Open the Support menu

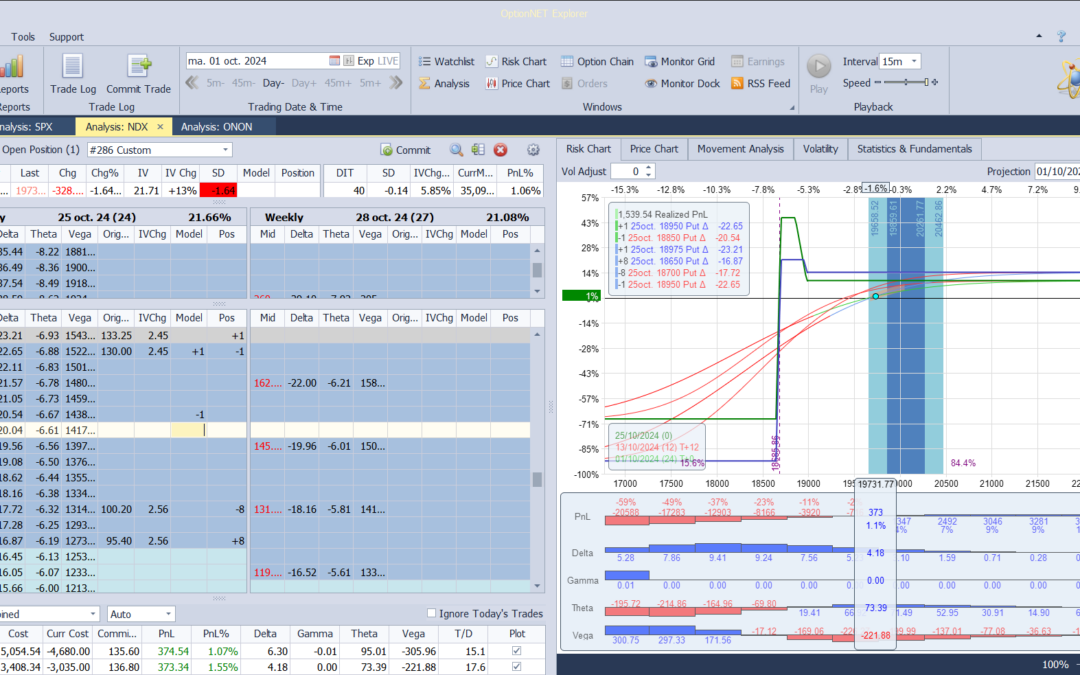pos(66,37)
